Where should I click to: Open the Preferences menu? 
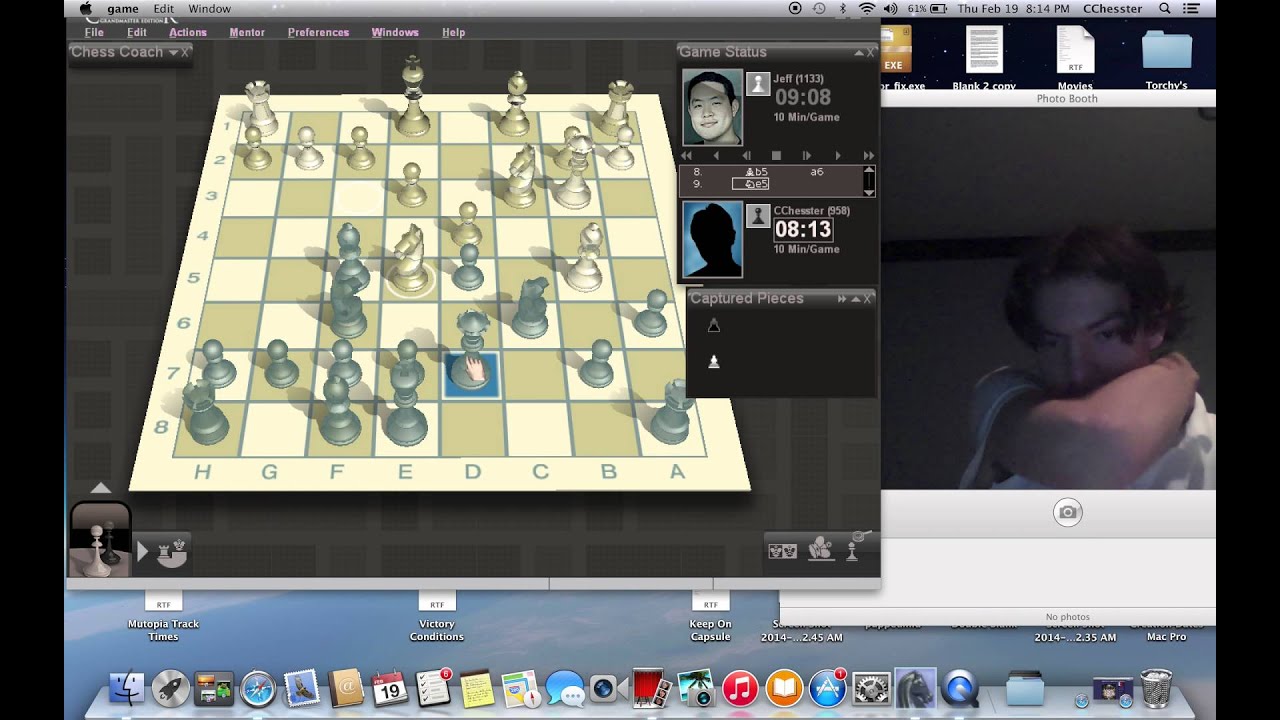(318, 32)
